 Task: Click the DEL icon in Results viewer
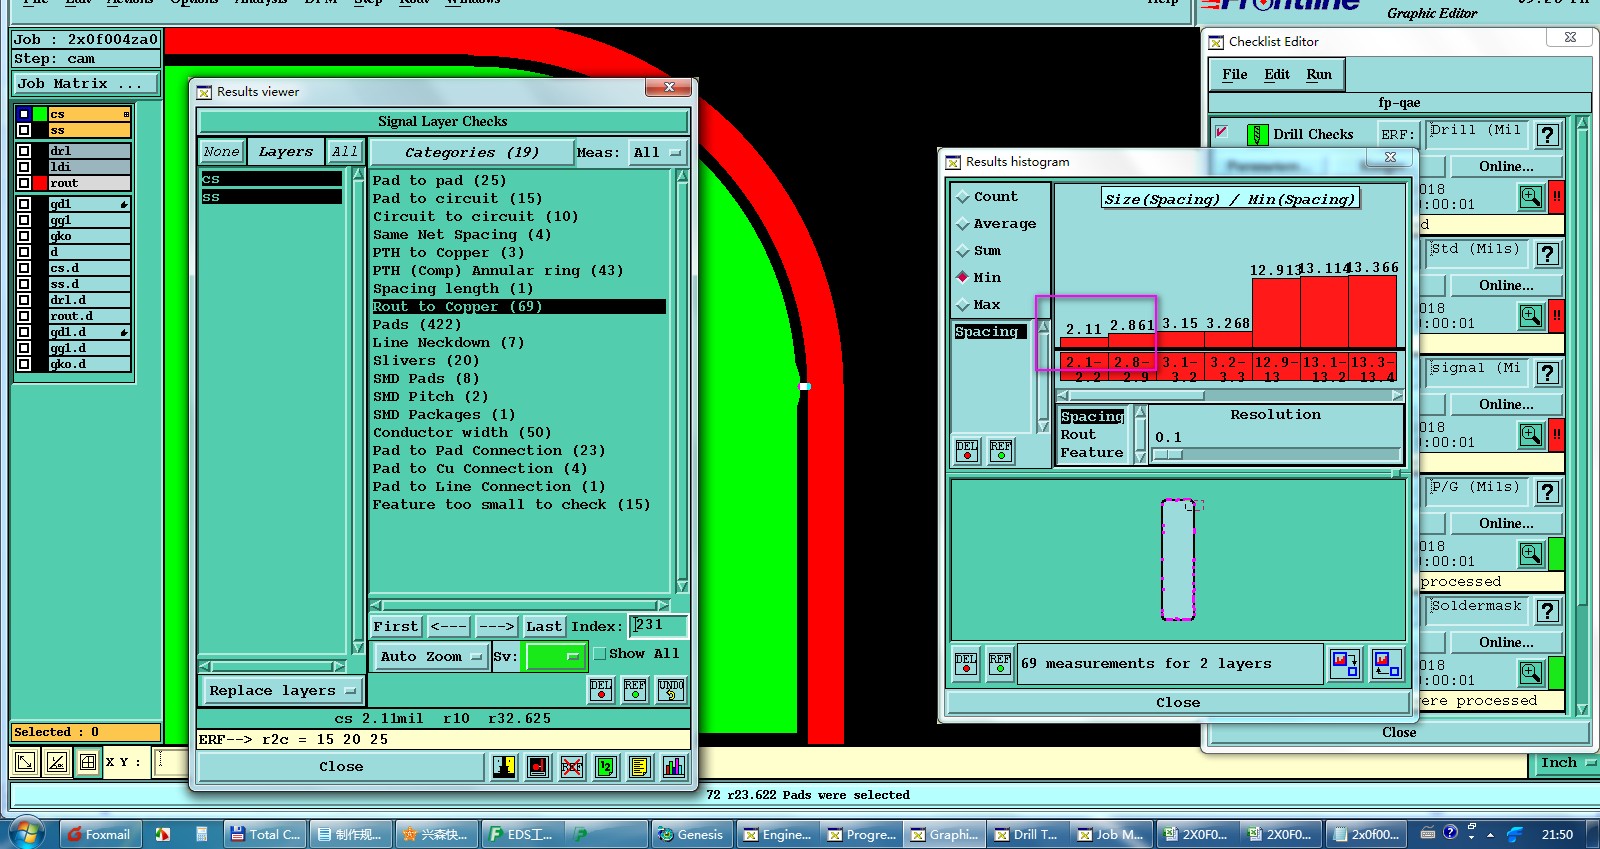[601, 690]
